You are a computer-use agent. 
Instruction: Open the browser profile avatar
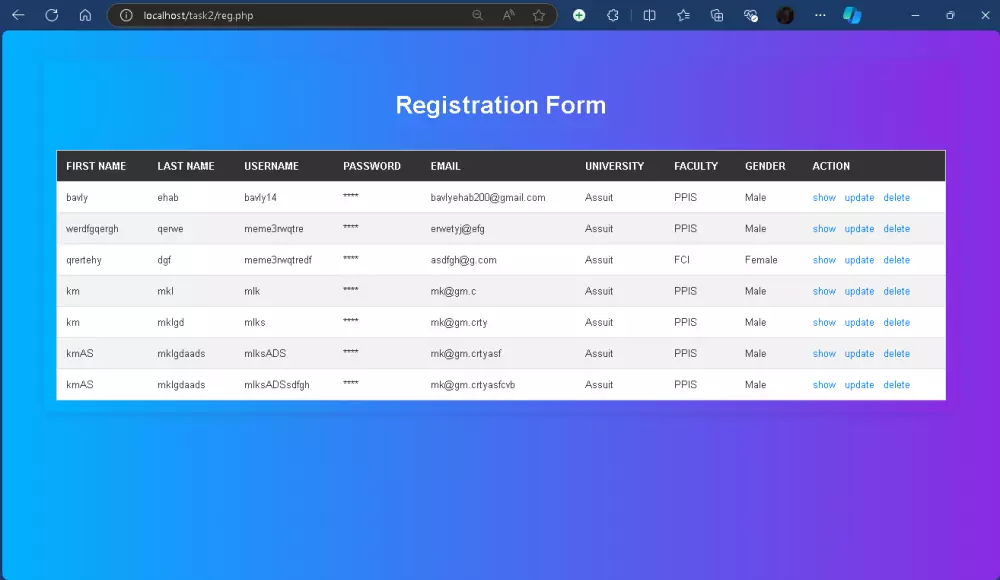(785, 15)
